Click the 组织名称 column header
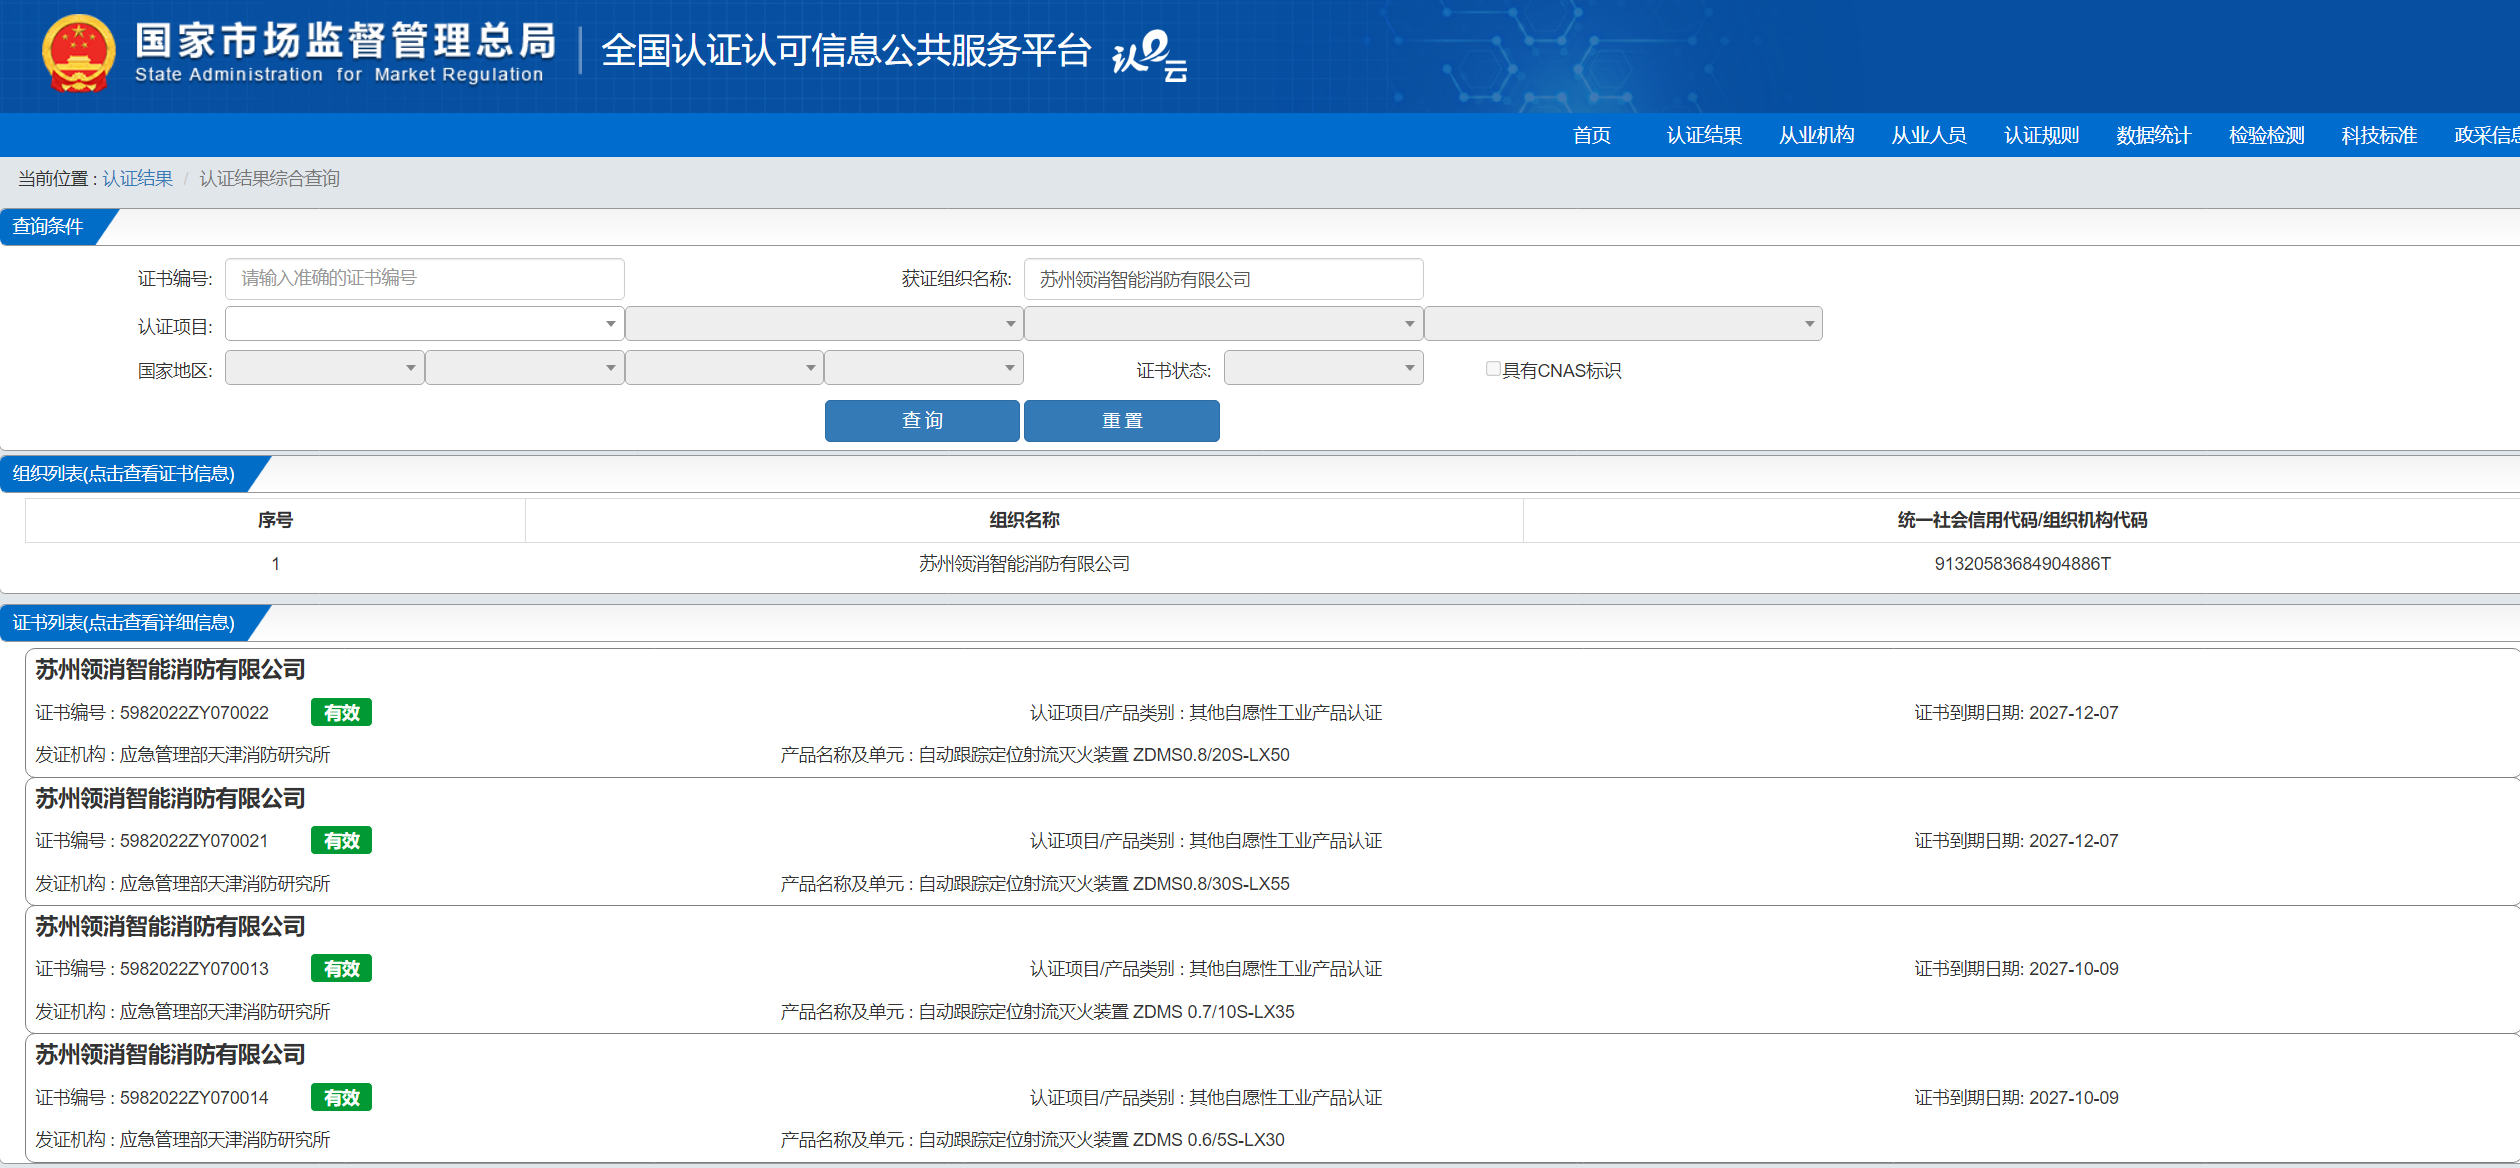 [x=1024, y=520]
